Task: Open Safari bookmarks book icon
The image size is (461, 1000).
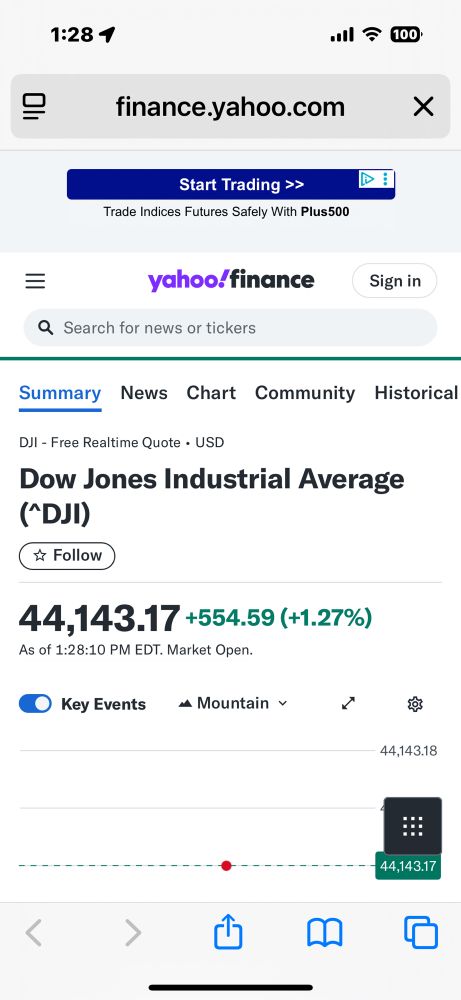Action: coord(325,933)
